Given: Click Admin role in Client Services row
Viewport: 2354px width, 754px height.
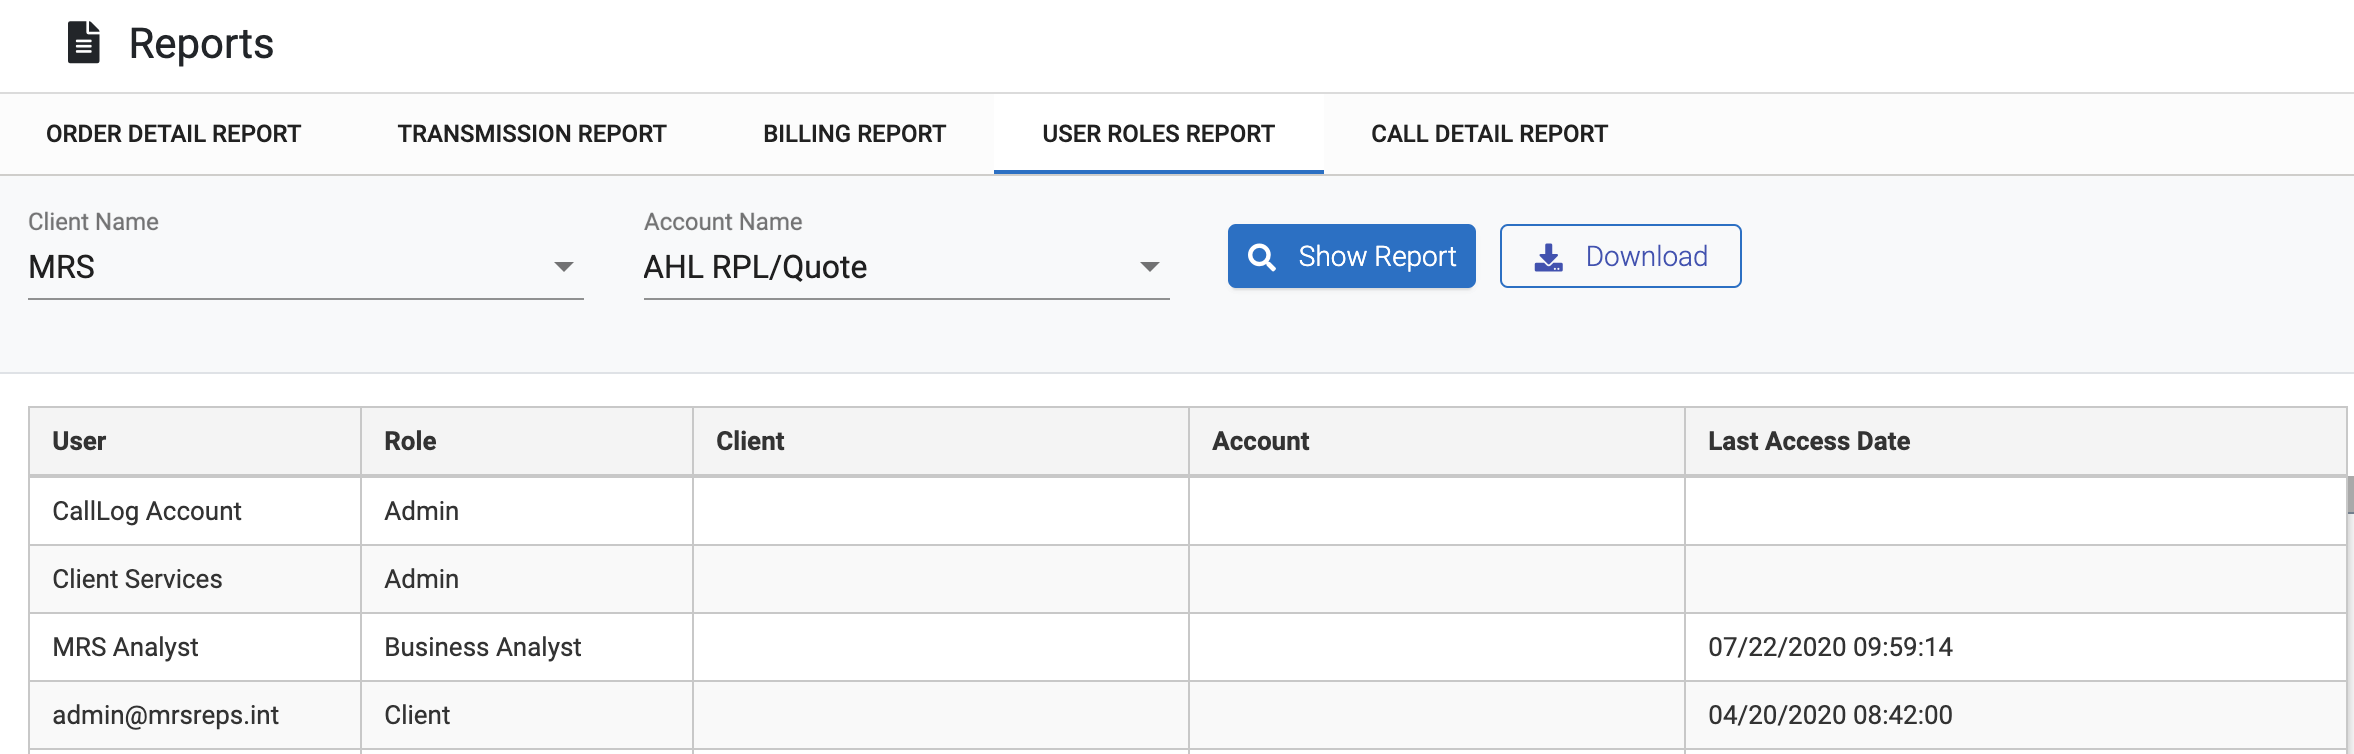Looking at the screenshot, I should (x=527, y=579).
